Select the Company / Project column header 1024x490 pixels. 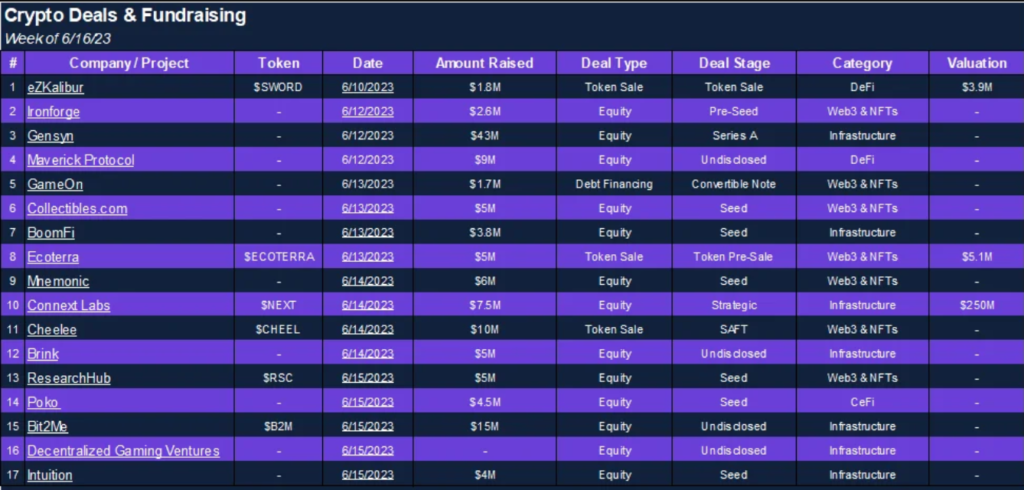[129, 63]
